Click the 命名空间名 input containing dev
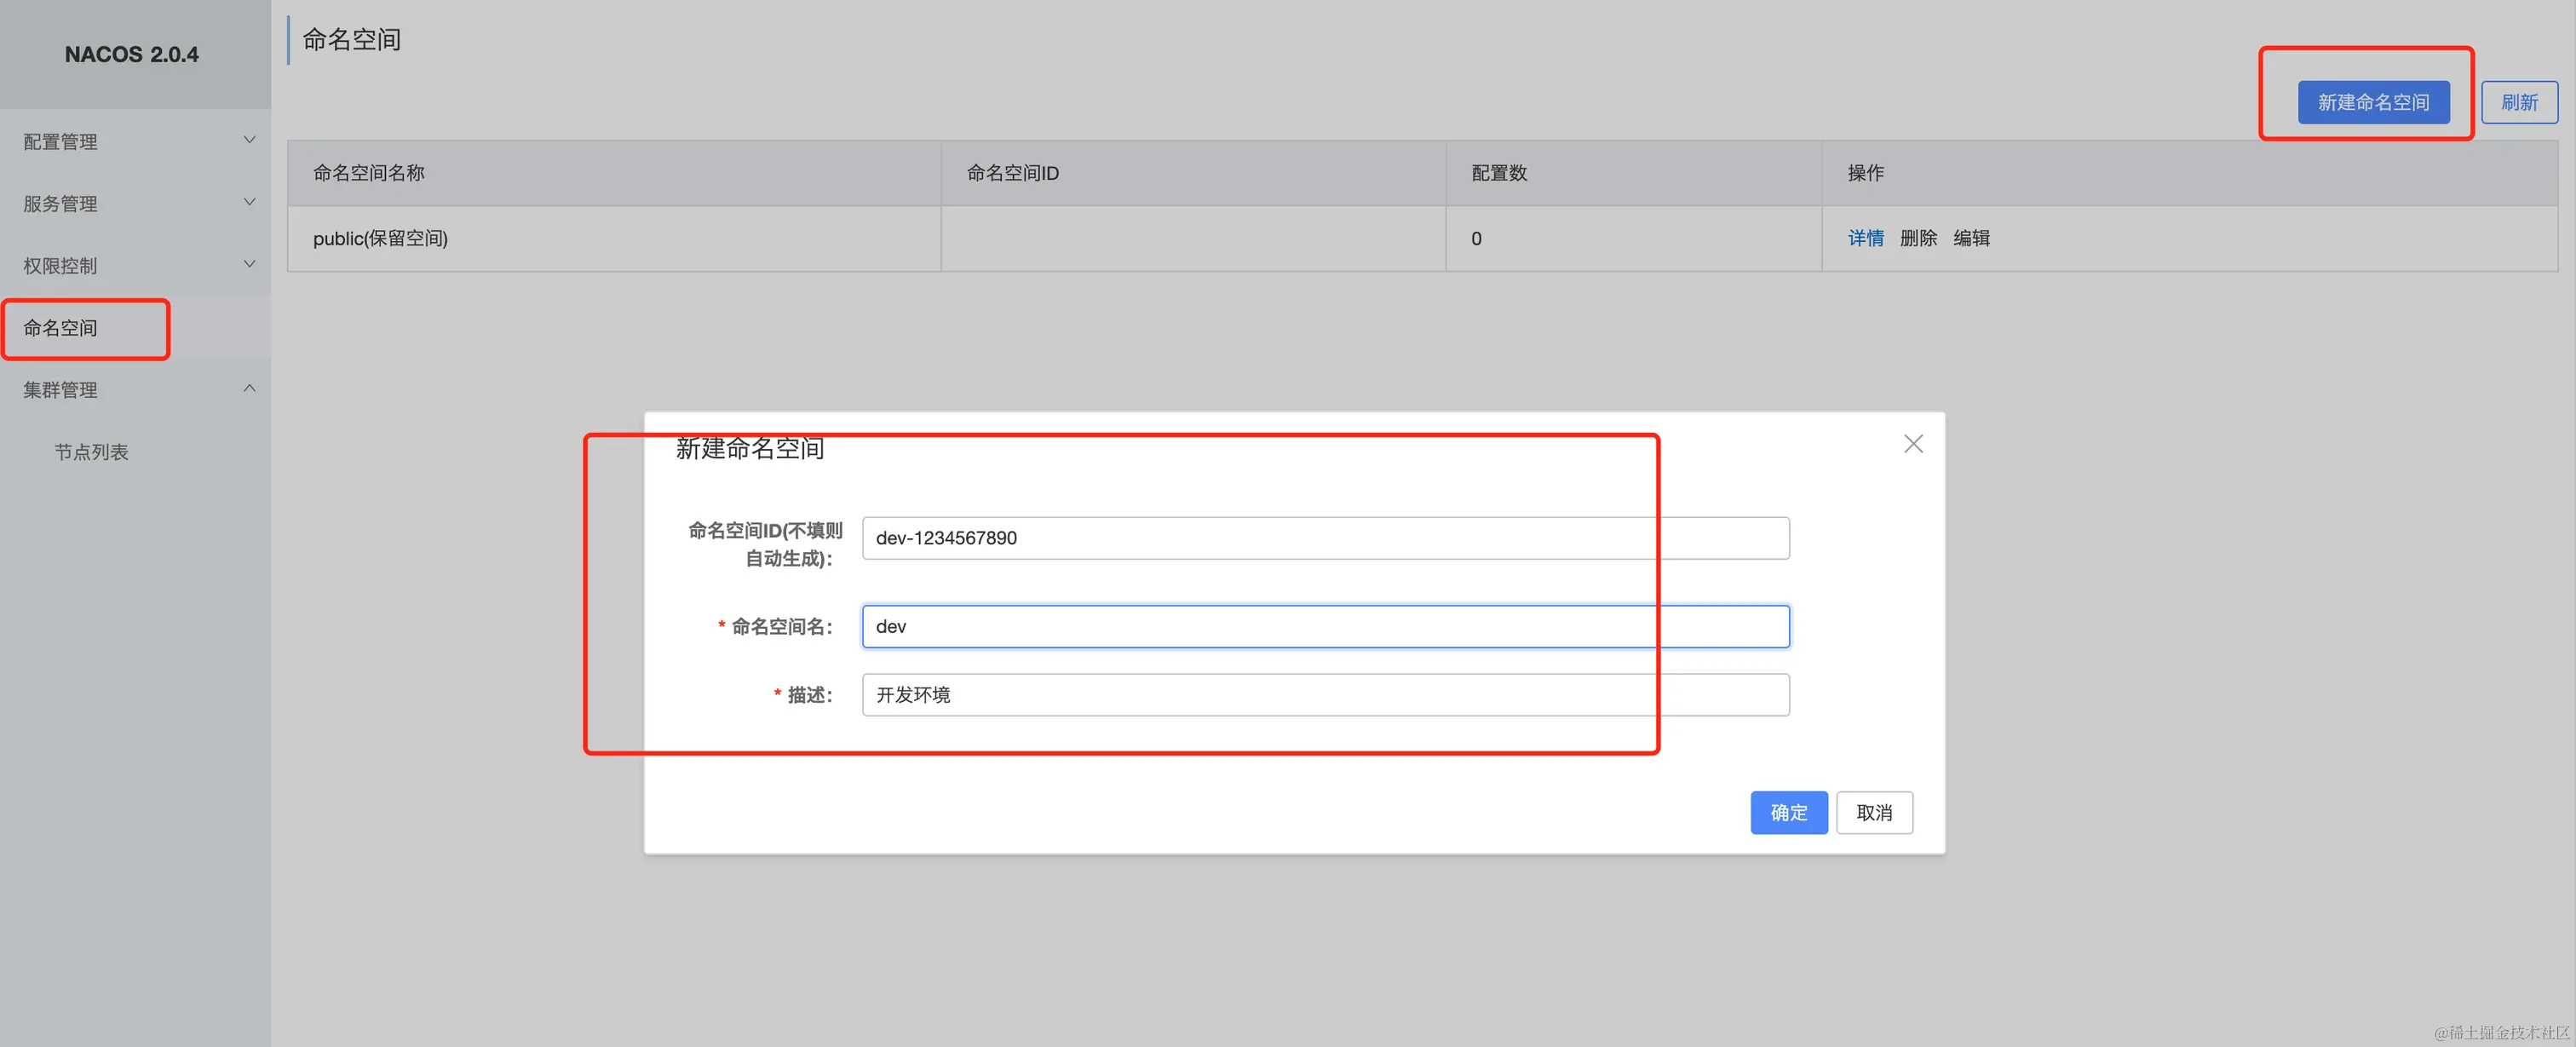The image size is (2576, 1047). pos(1324,626)
